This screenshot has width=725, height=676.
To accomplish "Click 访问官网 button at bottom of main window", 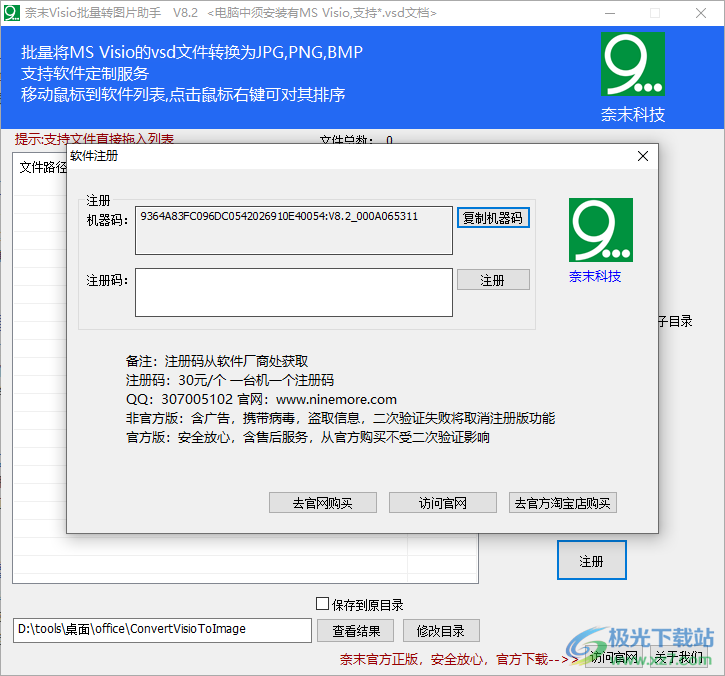I will (x=614, y=657).
